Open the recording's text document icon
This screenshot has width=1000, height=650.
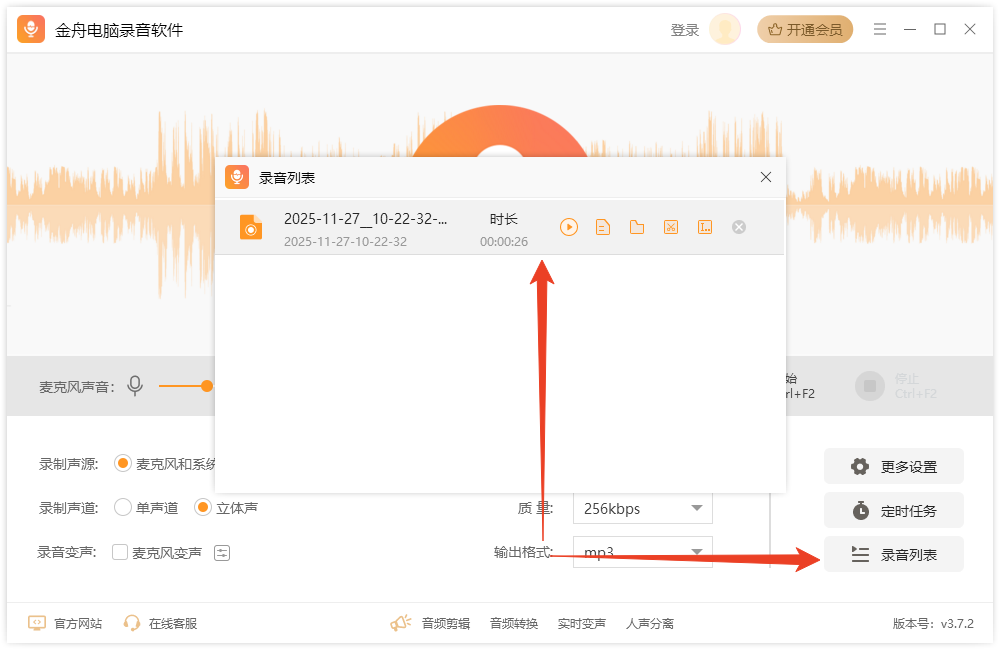point(603,227)
